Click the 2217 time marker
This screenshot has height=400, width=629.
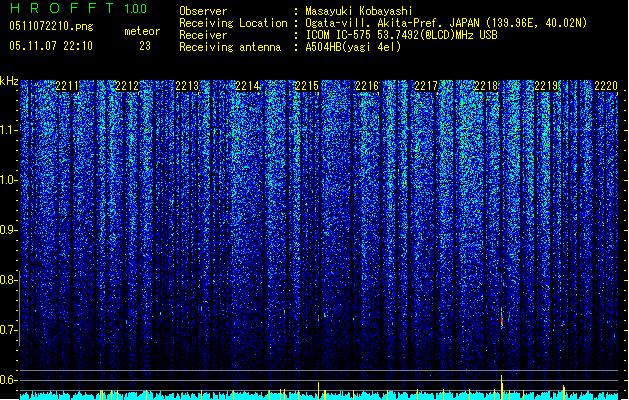(426, 86)
